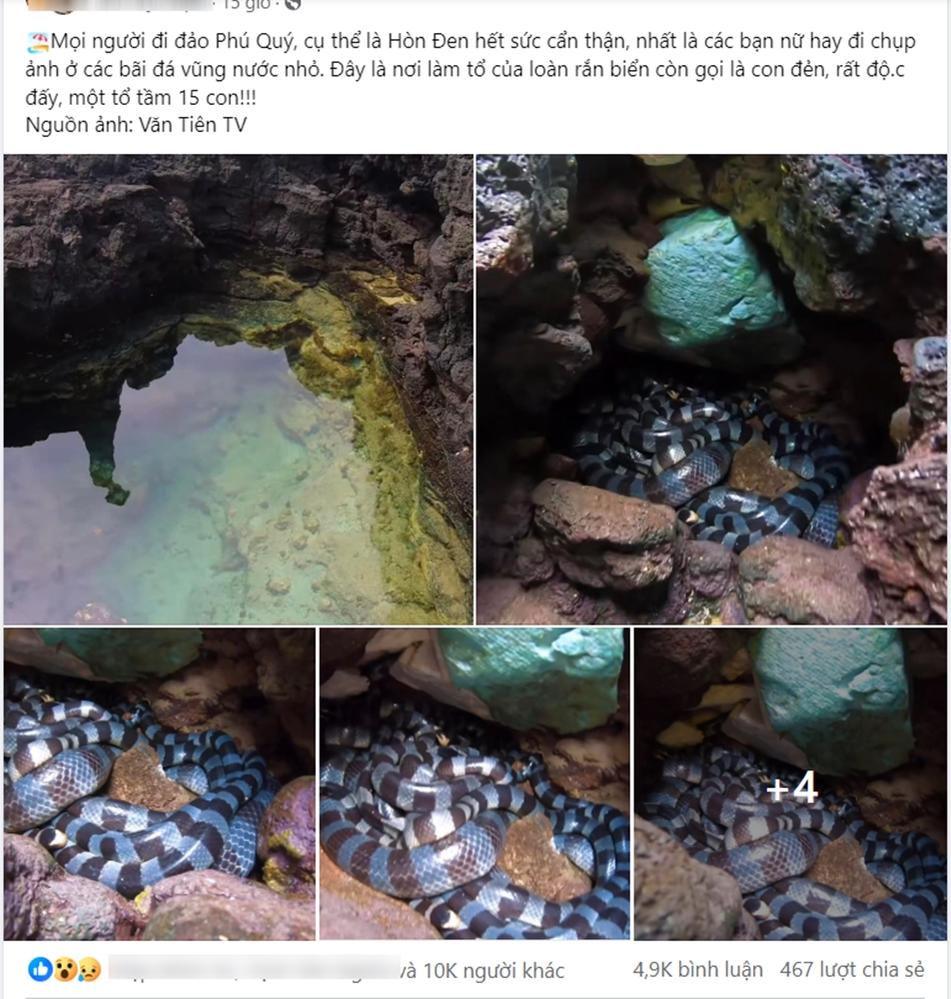Click the beach umbrella emoji in post

(x=38, y=43)
